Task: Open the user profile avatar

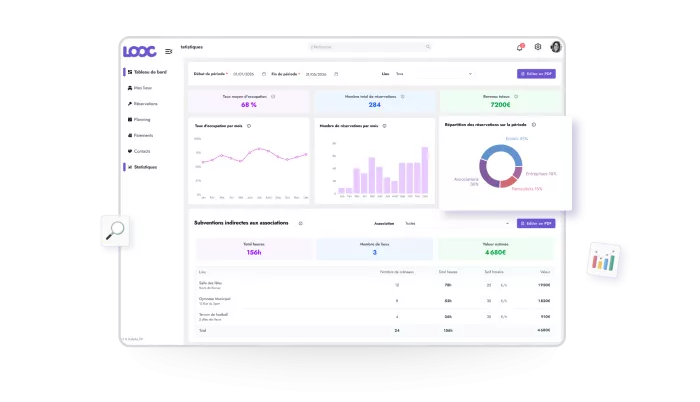Action: (556, 47)
